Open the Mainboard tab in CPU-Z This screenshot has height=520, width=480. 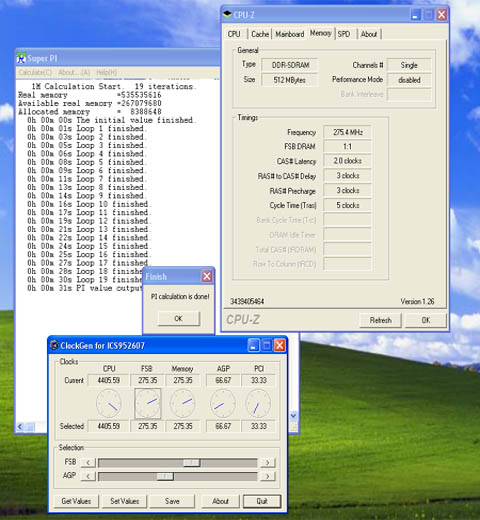pyautogui.click(x=290, y=34)
